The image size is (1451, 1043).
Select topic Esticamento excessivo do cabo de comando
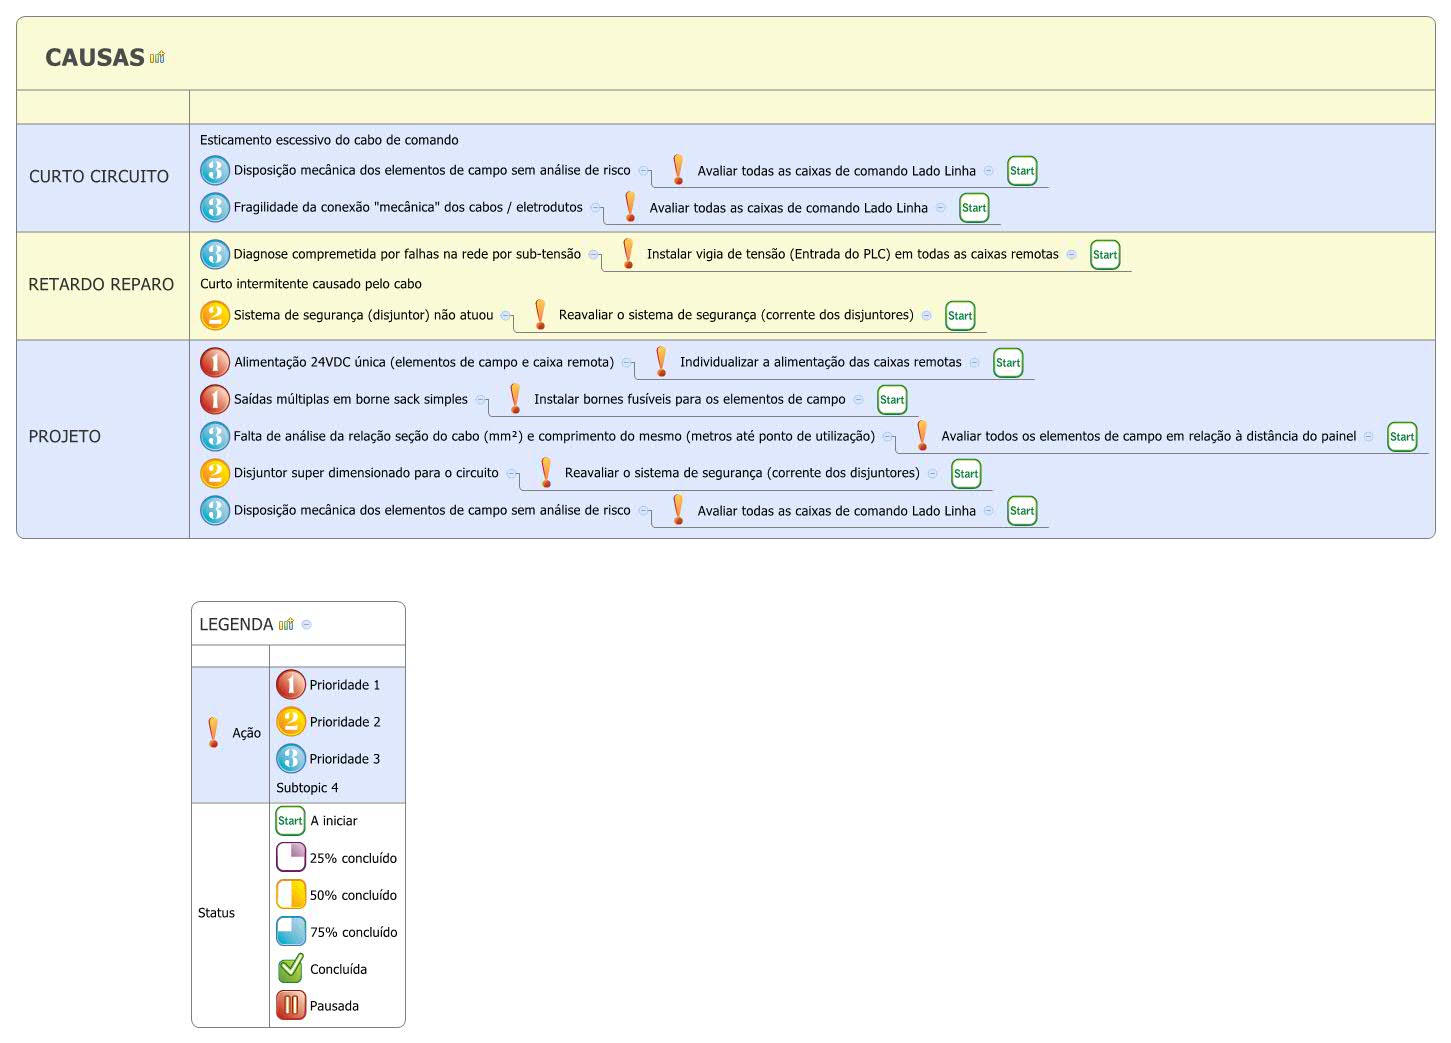[329, 140]
